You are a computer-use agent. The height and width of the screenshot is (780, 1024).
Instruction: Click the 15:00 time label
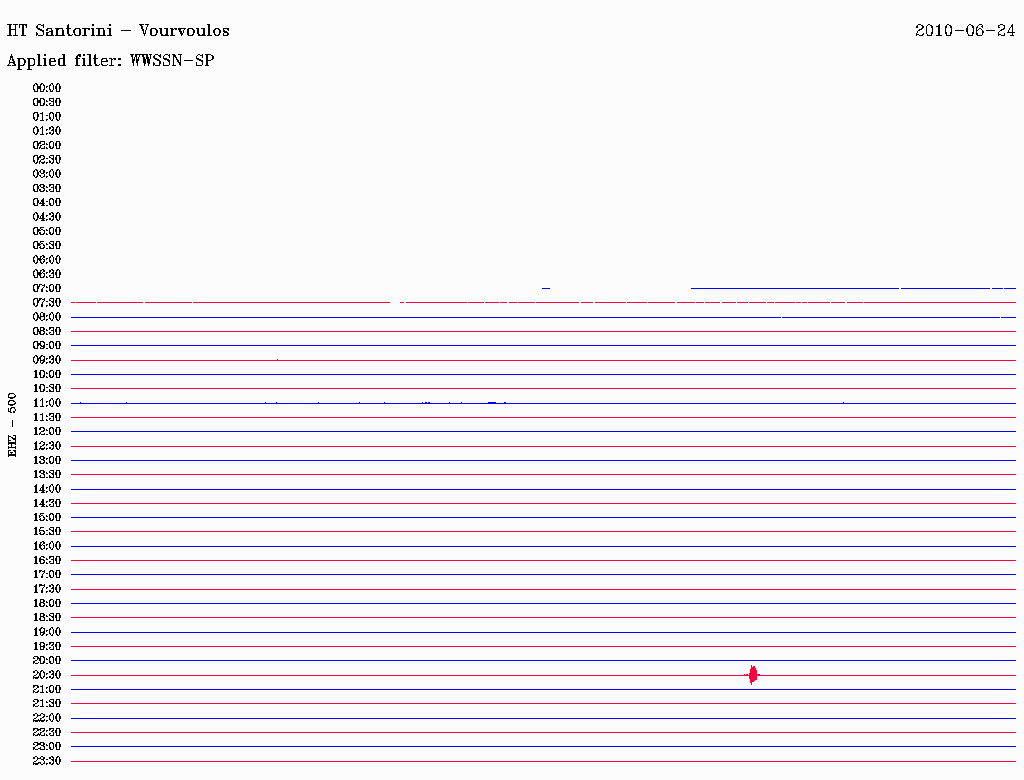click(47, 517)
